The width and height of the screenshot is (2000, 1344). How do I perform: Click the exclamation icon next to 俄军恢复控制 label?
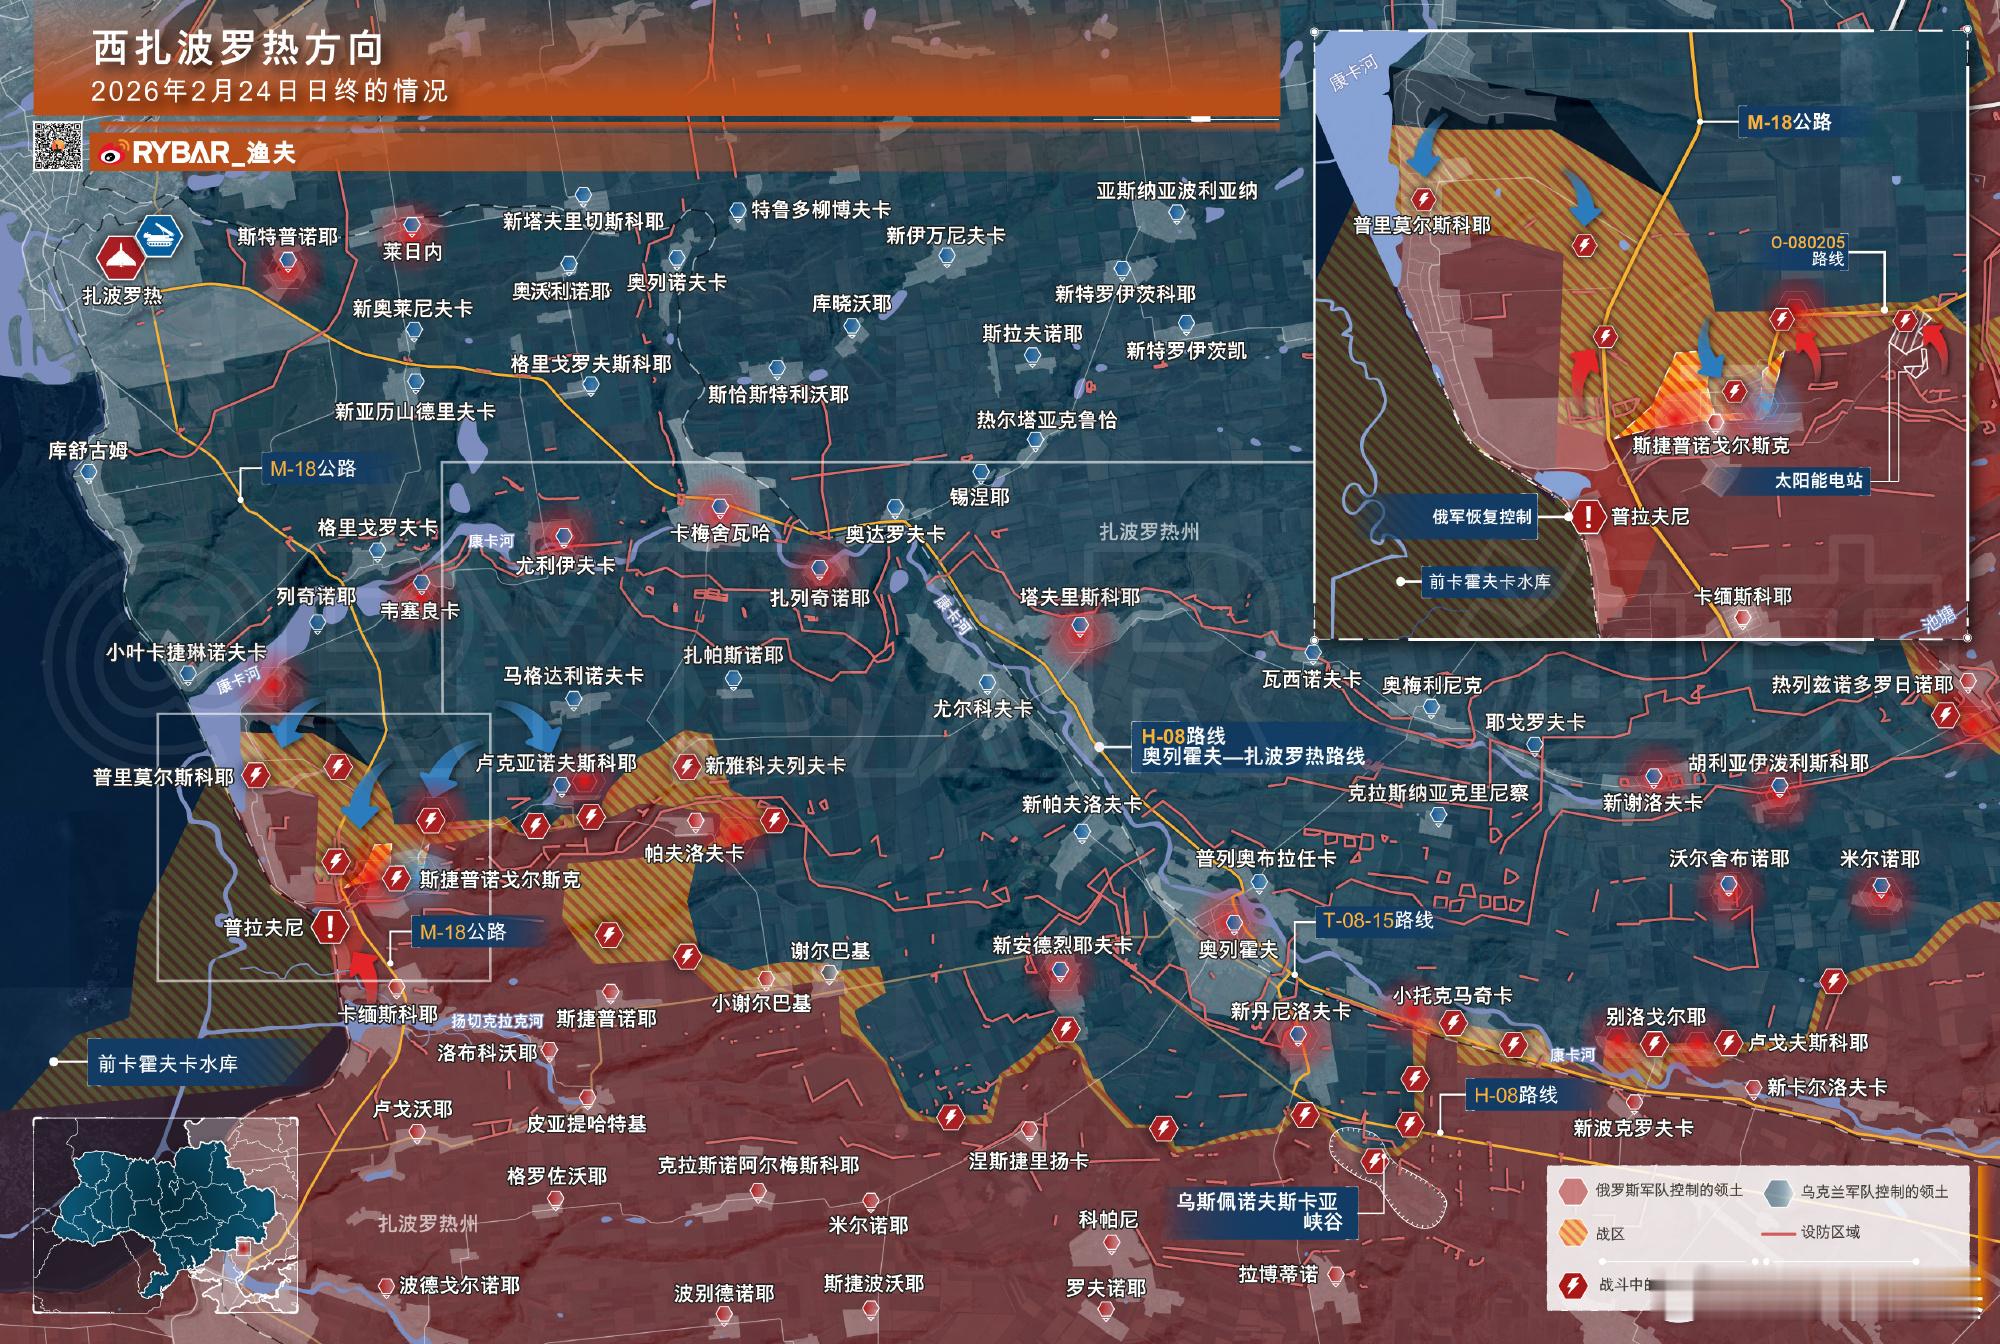(x=1587, y=517)
